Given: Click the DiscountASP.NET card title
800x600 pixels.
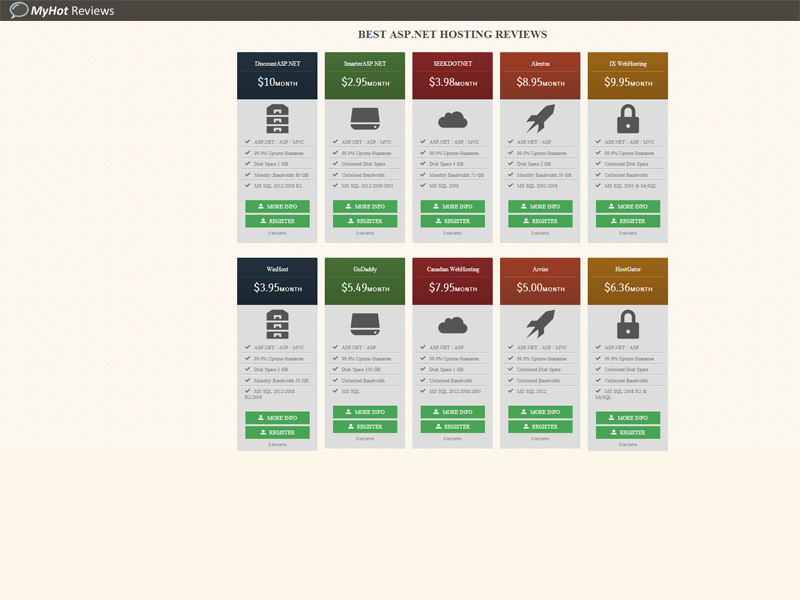Looking at the screenshot, I should click(x=277, y=64).
